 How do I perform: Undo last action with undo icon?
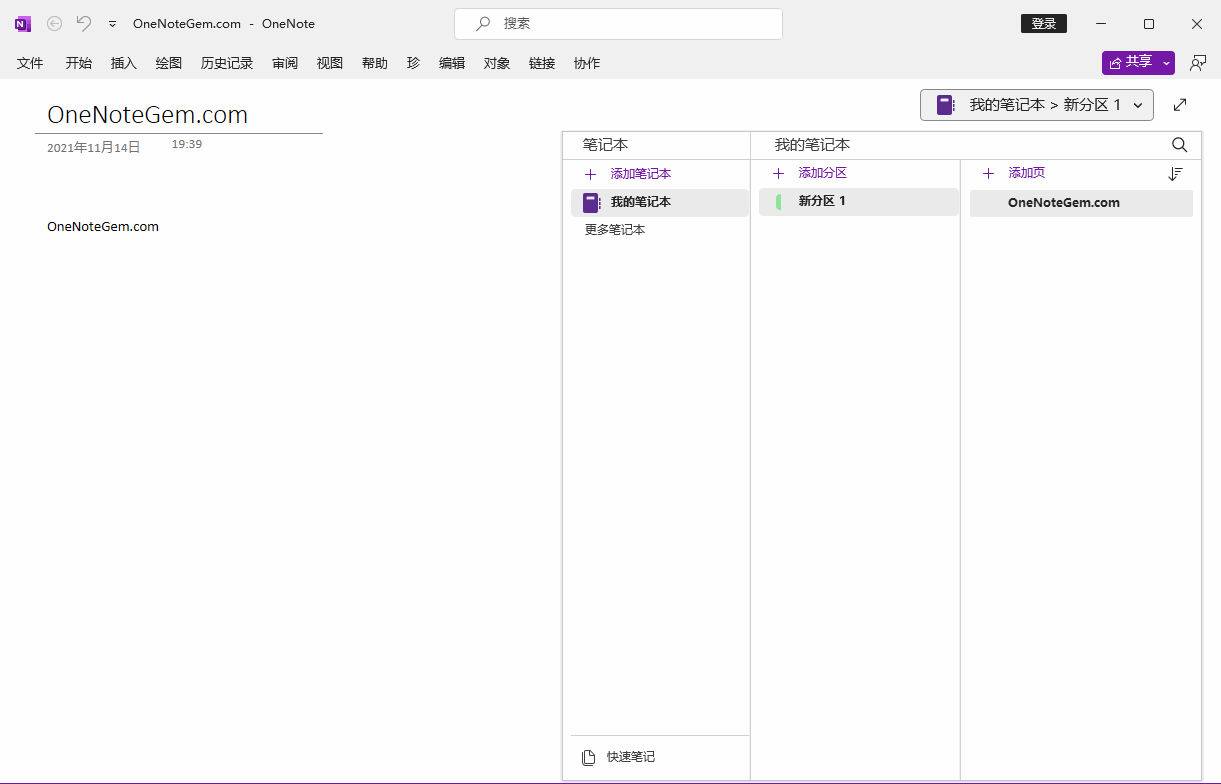[84, 24]
